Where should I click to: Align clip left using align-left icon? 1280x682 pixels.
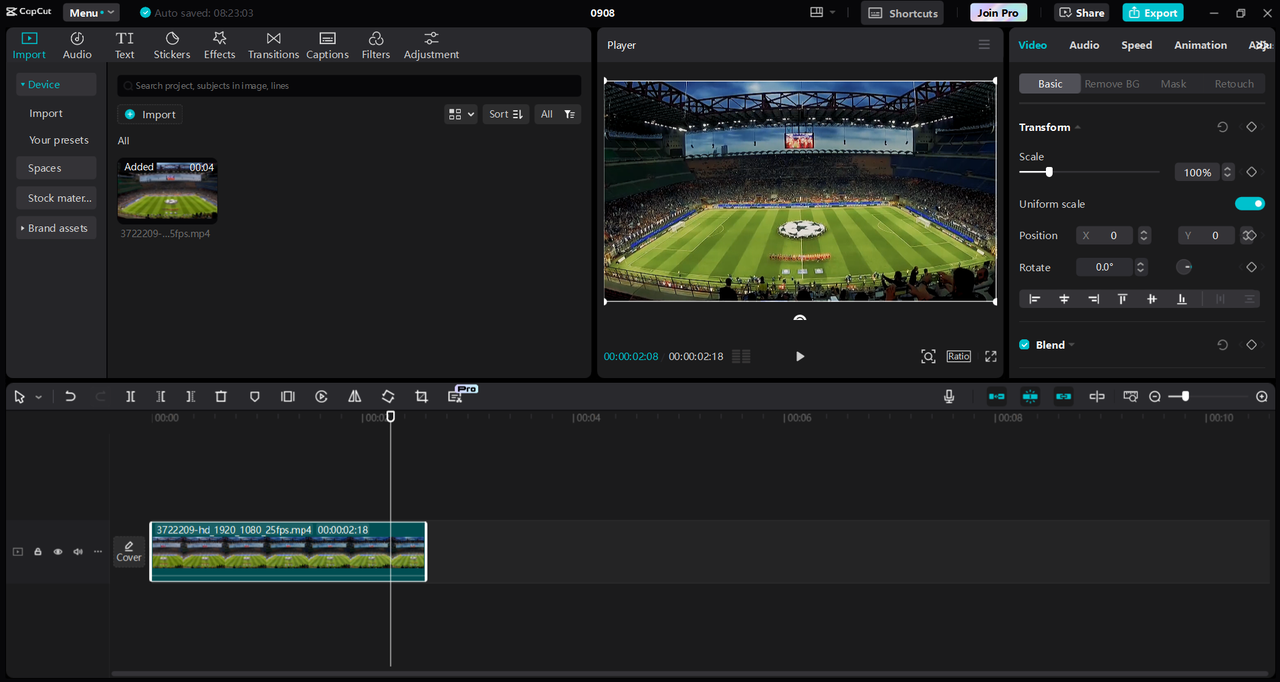[x=1034, y=299]
